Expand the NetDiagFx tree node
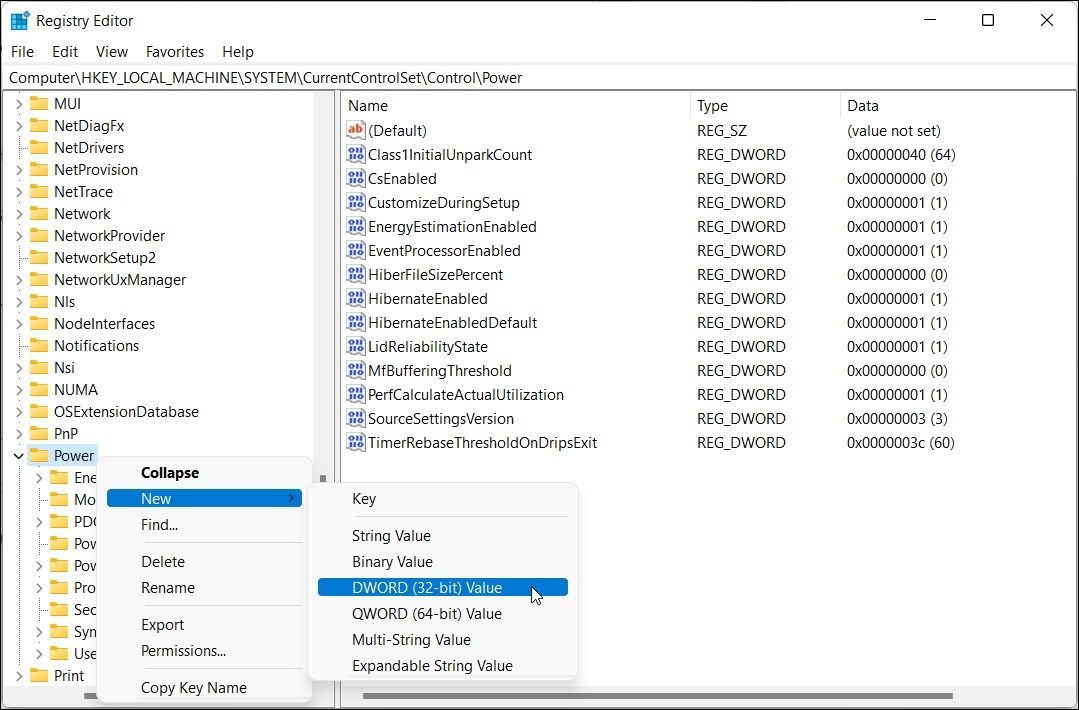 pos(19,126)
